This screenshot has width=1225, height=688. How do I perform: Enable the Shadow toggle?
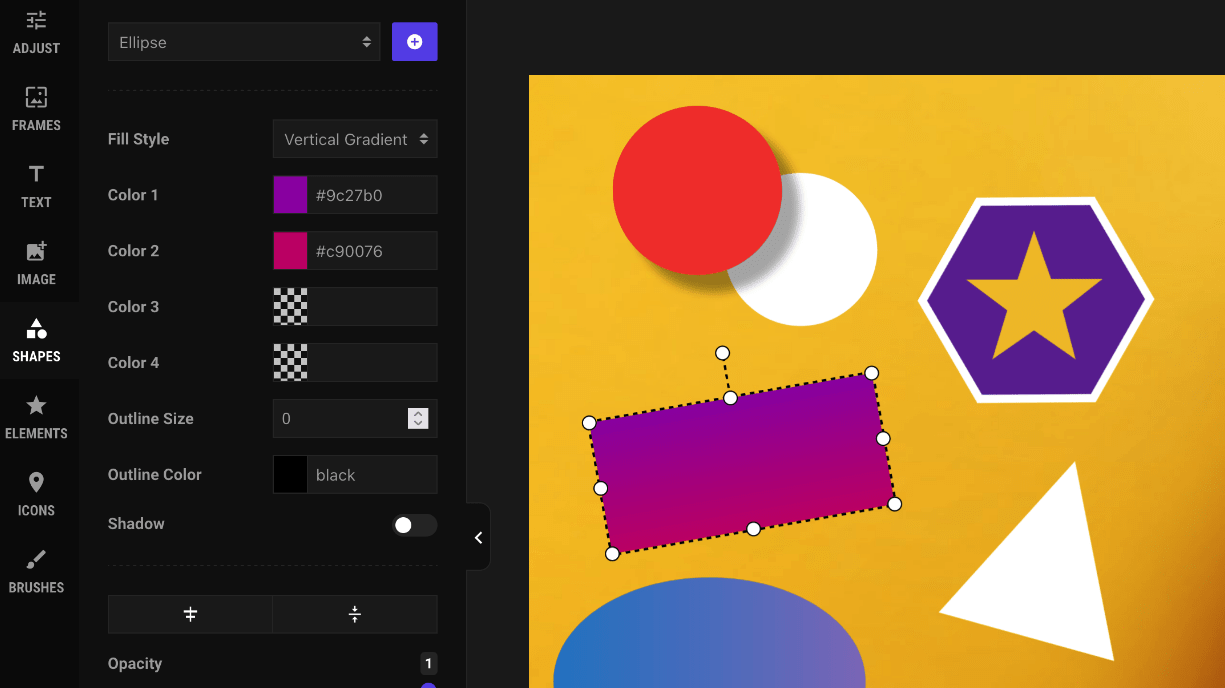pyautogui.click(x=414, y=525)
